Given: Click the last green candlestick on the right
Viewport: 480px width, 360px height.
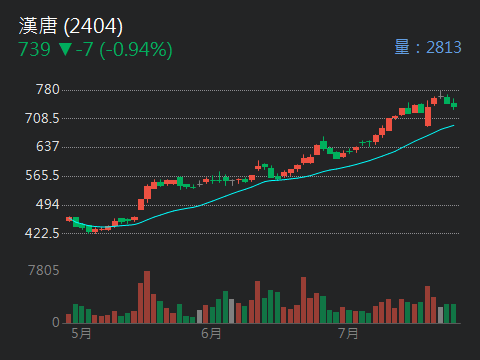Looking at the screenshot, I should click(x=454, y=105).
